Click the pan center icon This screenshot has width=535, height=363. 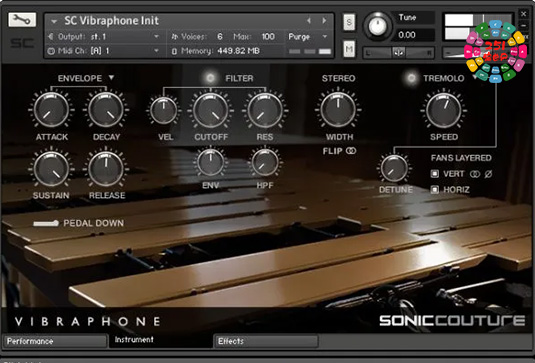click(x=399, y=53)
